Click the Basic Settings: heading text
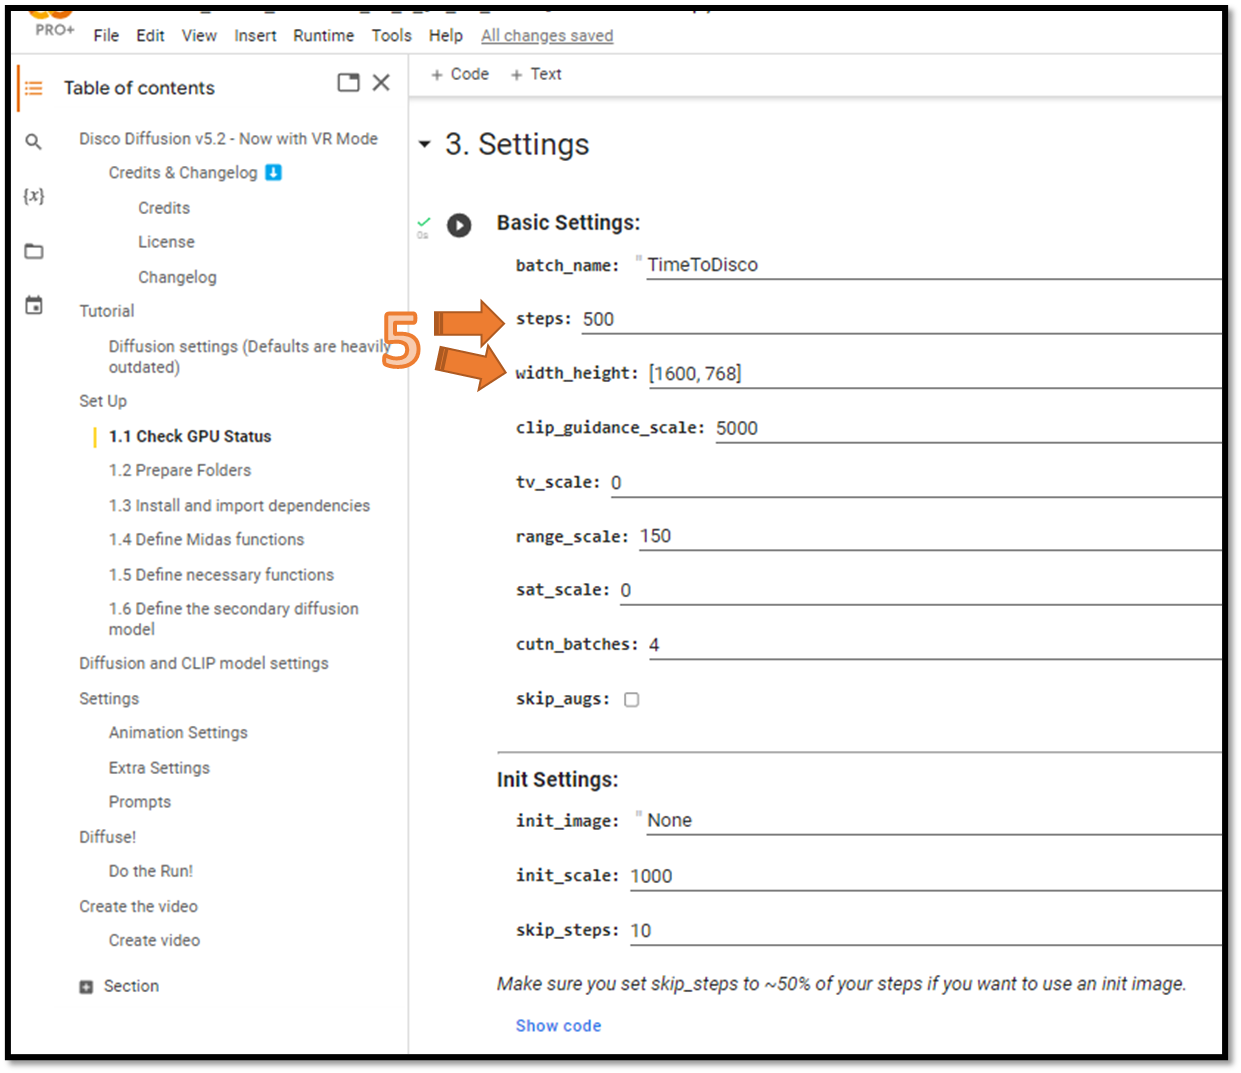 click(x=568, y=223)
